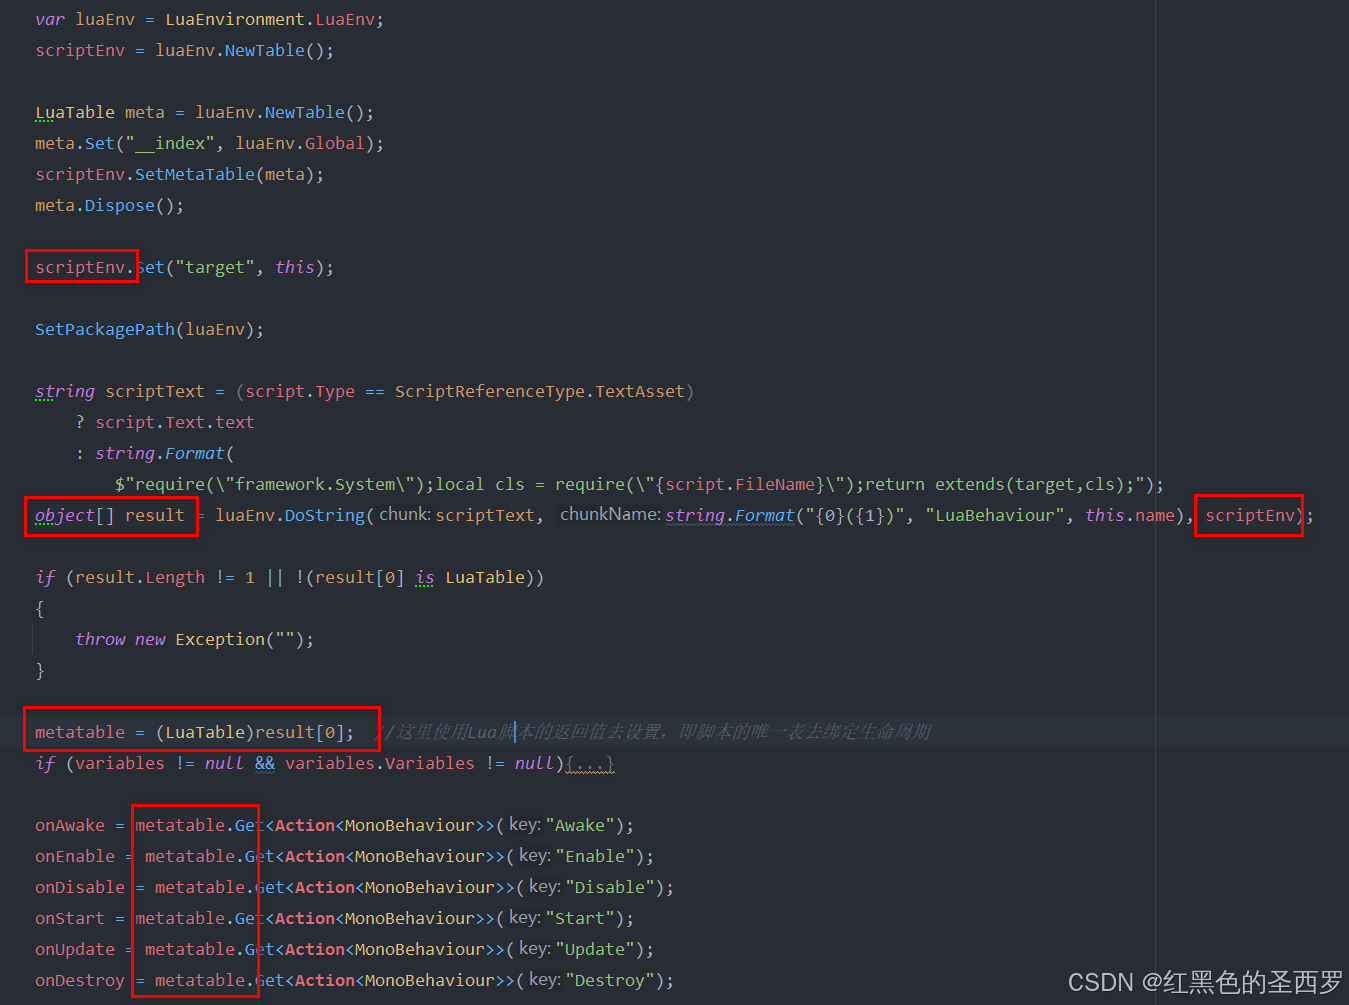The width and height of the screenshot is (1349, 1005).
Task: Click the onStart field name
Action: click(x=70, y=919)
